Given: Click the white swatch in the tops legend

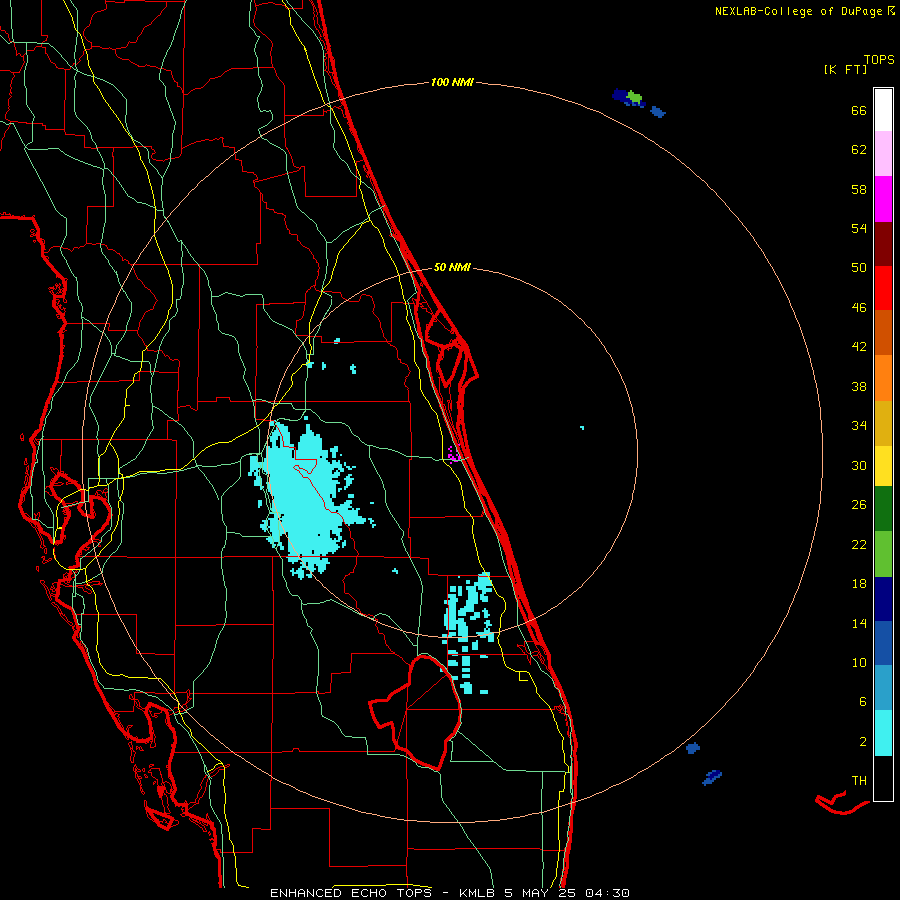Looking at the screenshot, I should [x=883, y=110].
